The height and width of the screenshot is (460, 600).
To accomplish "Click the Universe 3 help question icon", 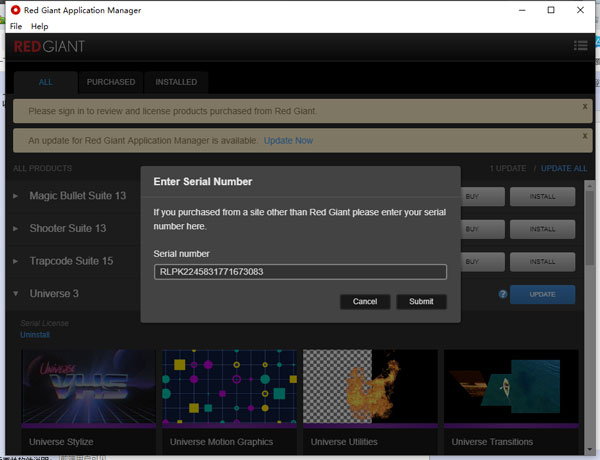I will (x=503, y=294).
